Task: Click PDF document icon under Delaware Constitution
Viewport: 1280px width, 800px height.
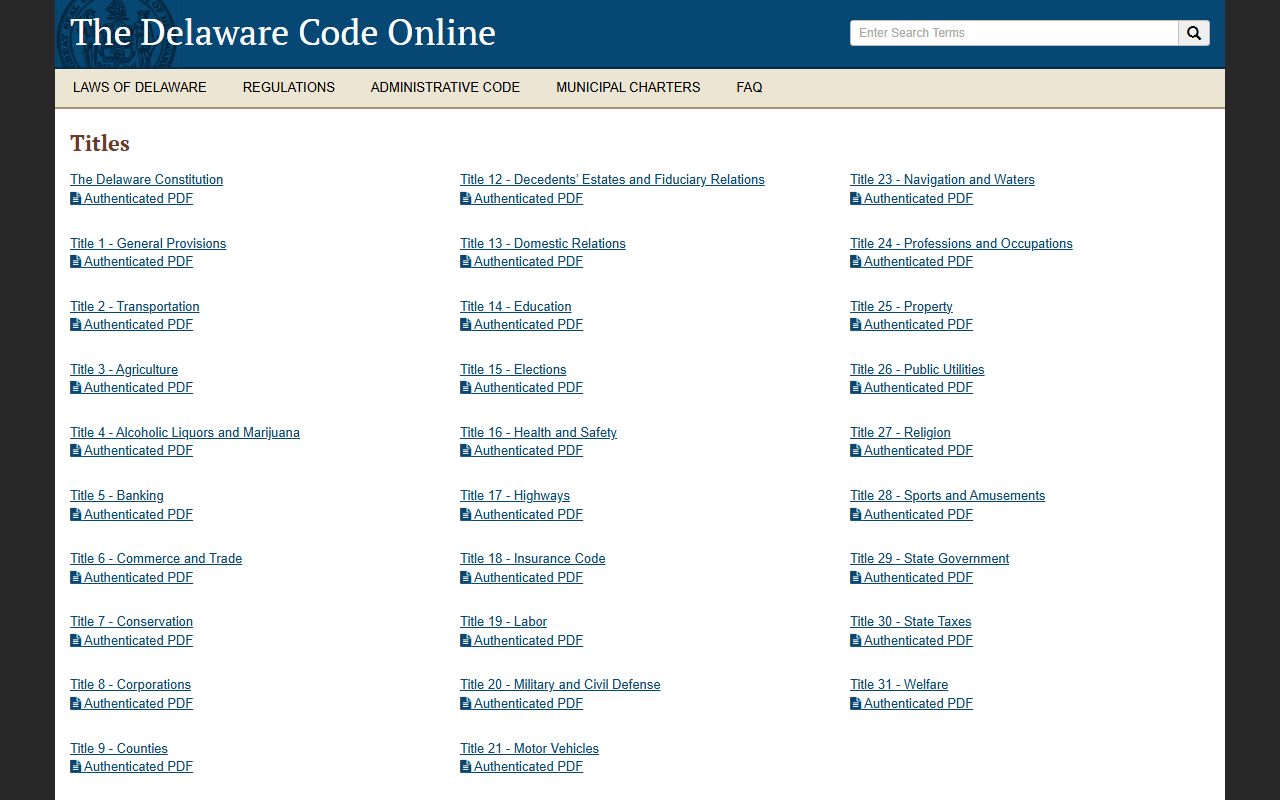Action: [76, 198]
